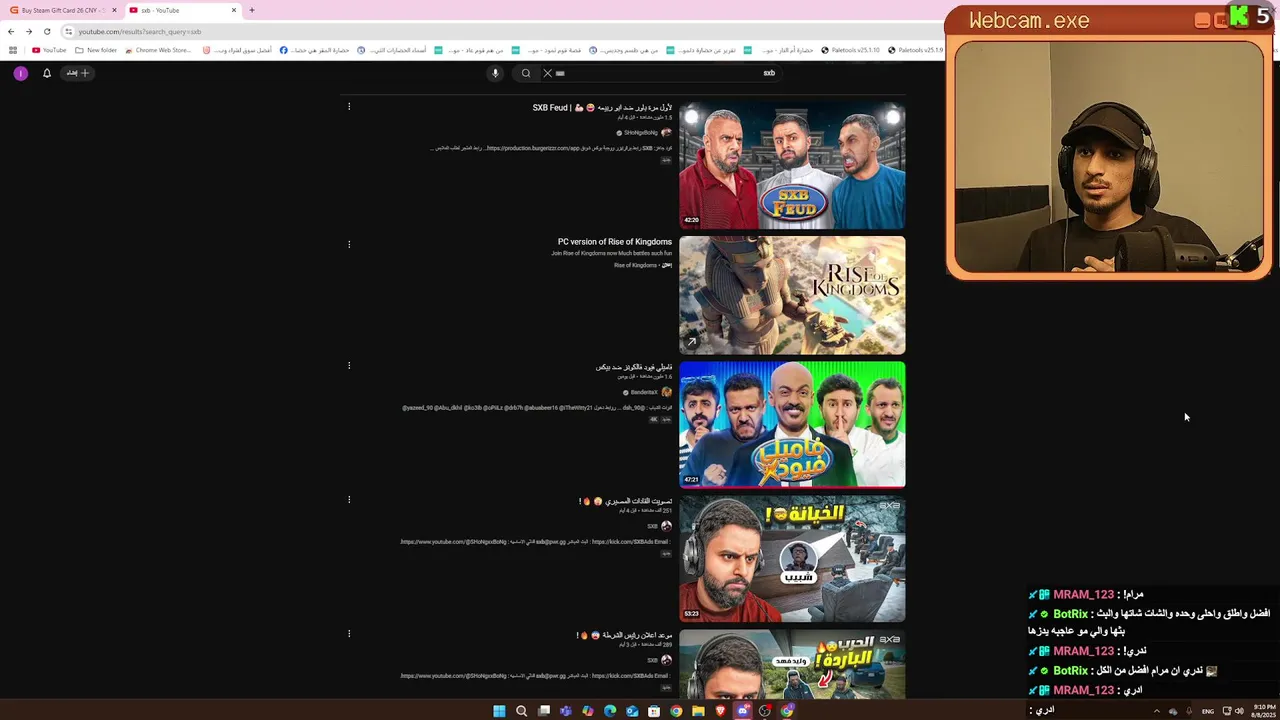Open the bookmarks apps grid icon
The width and height of the screenshot is (1280, 720).
tap(13, 50)
